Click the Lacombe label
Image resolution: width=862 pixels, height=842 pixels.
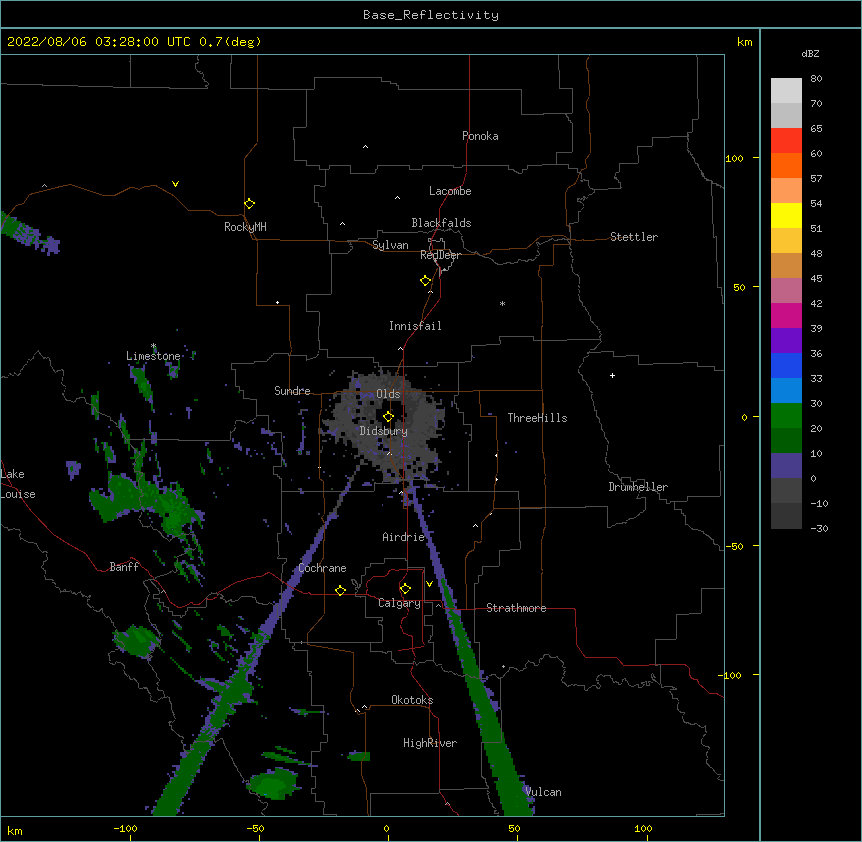pyautogui.click(x=450, y=191)
